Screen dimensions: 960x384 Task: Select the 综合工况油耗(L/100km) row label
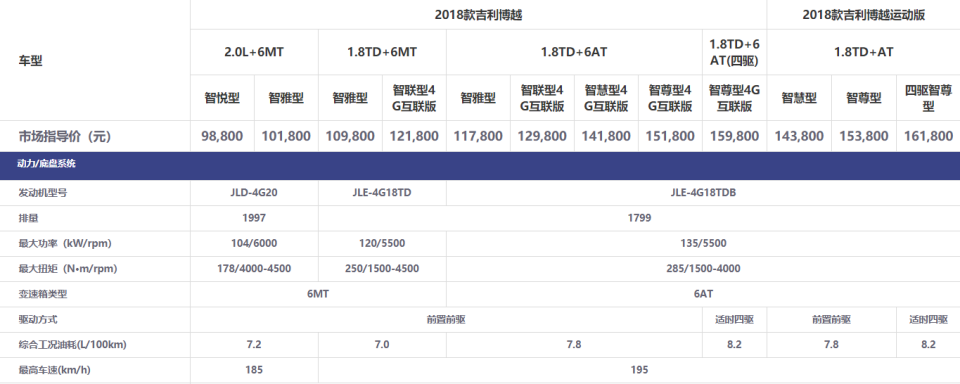(73, 345)
